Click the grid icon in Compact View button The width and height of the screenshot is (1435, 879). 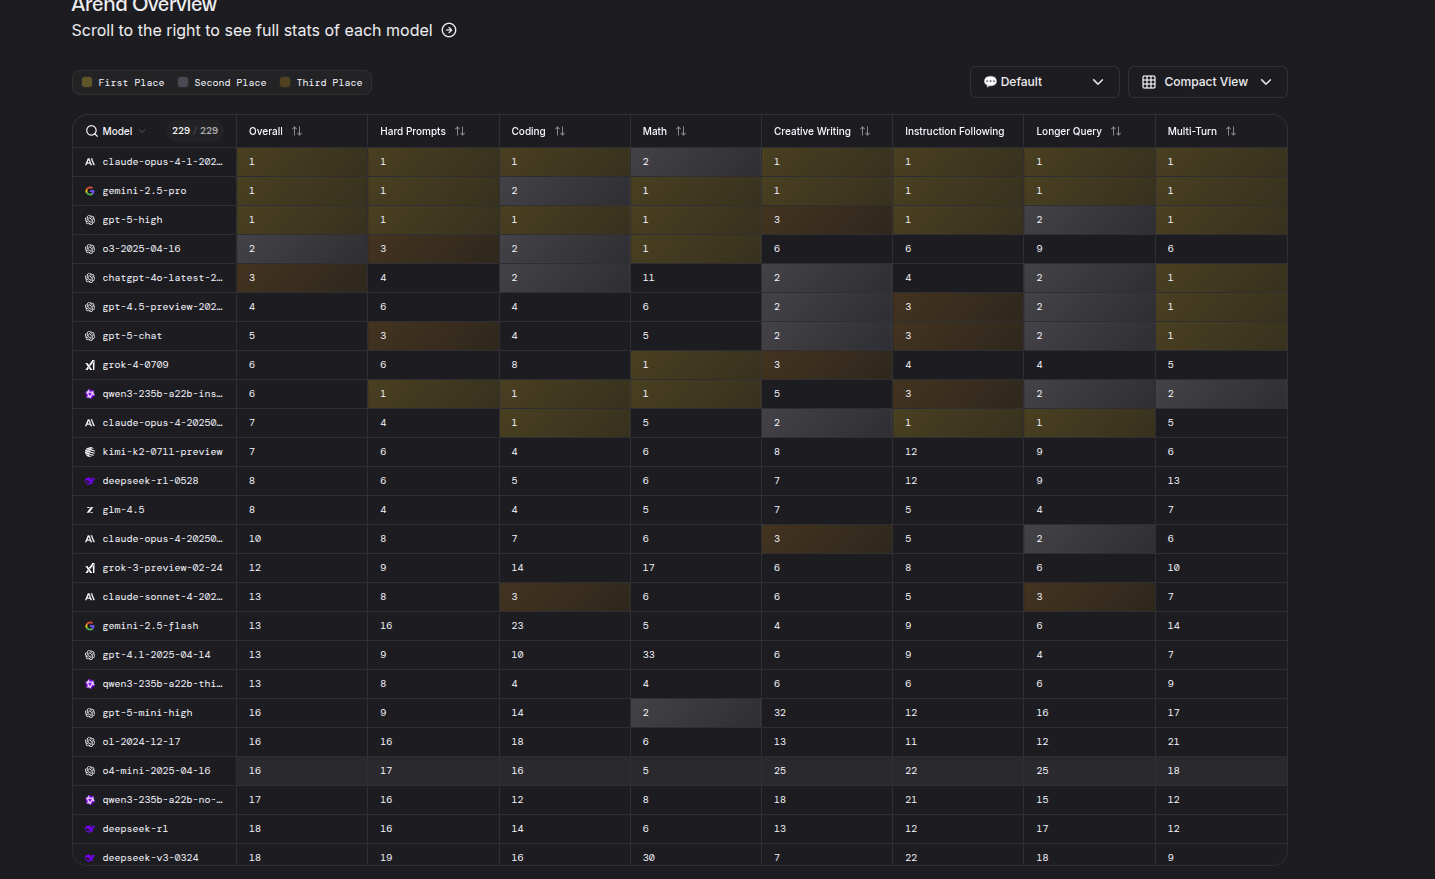1149,82
